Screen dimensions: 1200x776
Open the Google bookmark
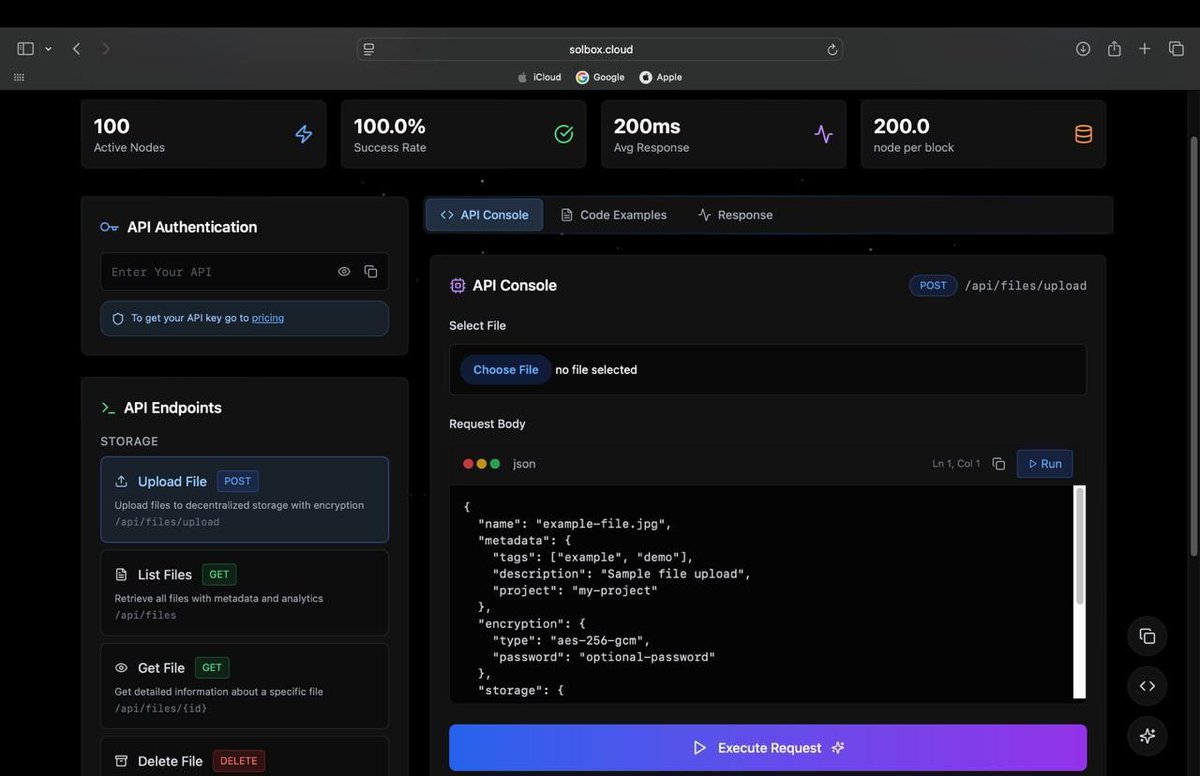point(600,77)
